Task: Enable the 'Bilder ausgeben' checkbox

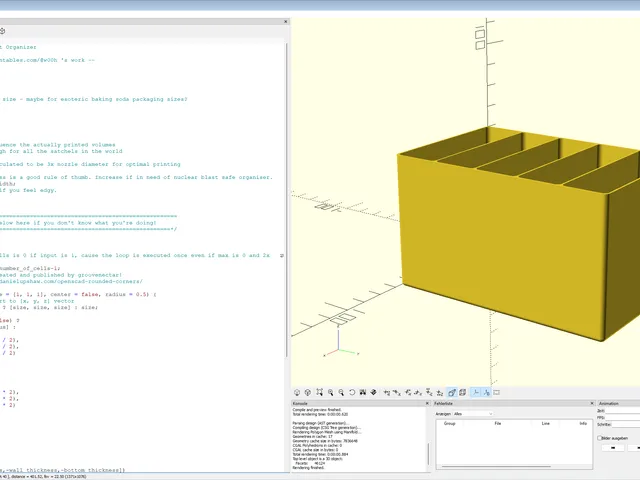Action: pyautogui.click(x=600, y=438)
